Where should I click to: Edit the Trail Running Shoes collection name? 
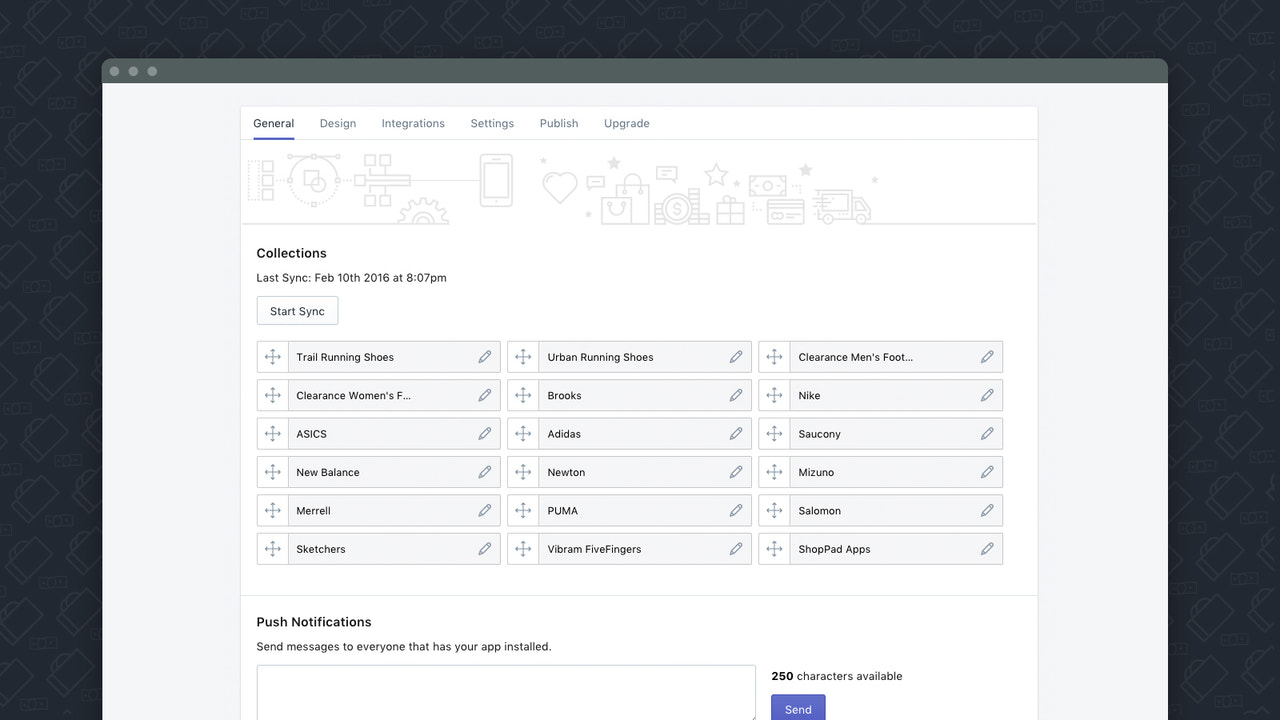tap(485, 356)
